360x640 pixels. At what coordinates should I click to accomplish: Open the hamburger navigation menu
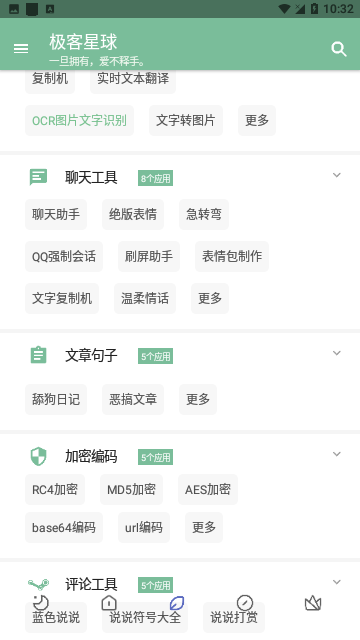[x=21, y=49]
